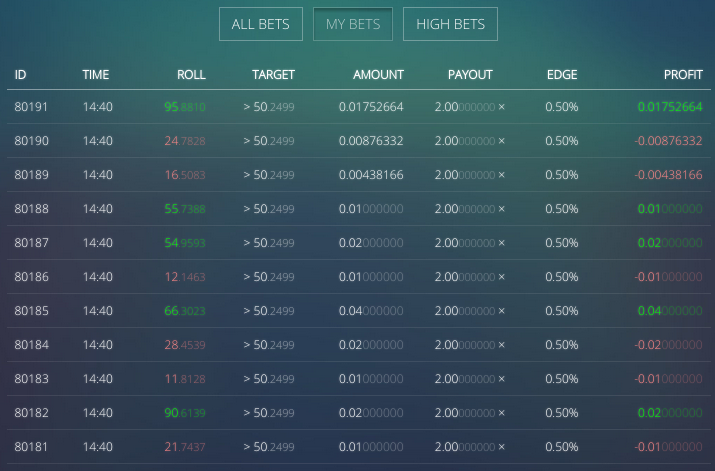This screenshot has height=471, width=715.
Task: Open bet ID 80185
Action: click(x=31, y=311)
